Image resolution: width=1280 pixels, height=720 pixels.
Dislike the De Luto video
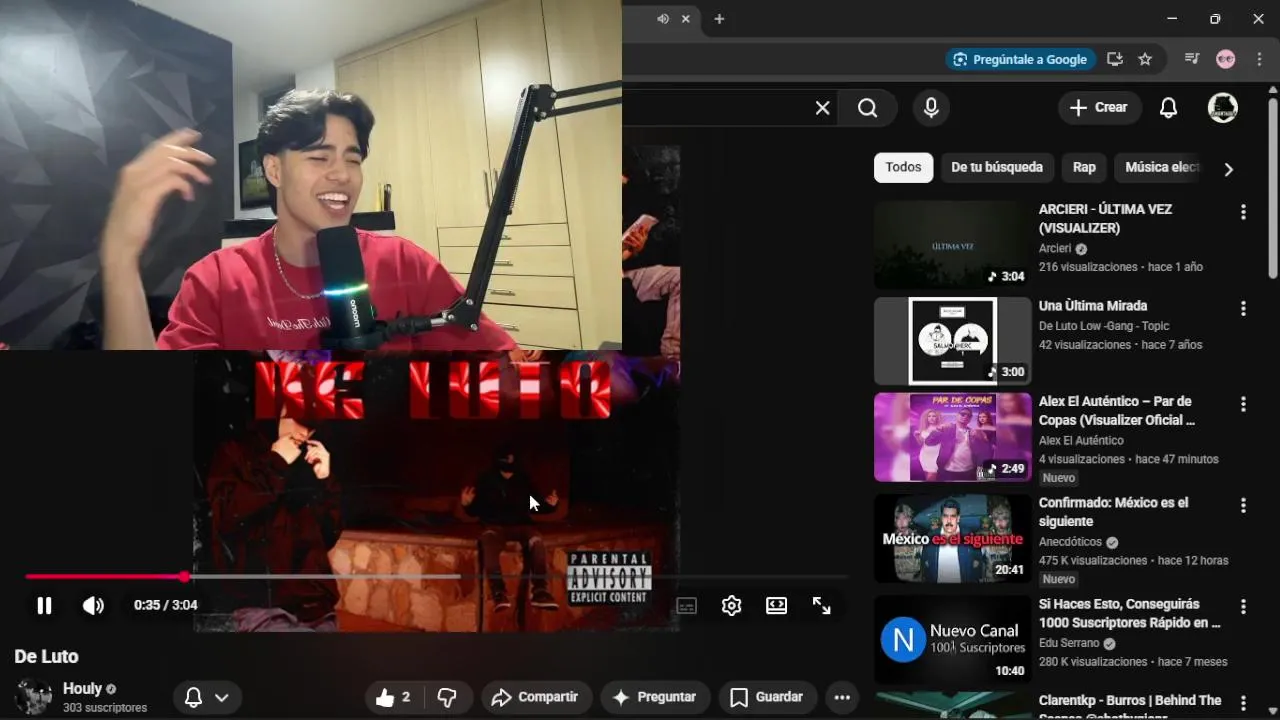pyautogui.click(x=447, y=697)
